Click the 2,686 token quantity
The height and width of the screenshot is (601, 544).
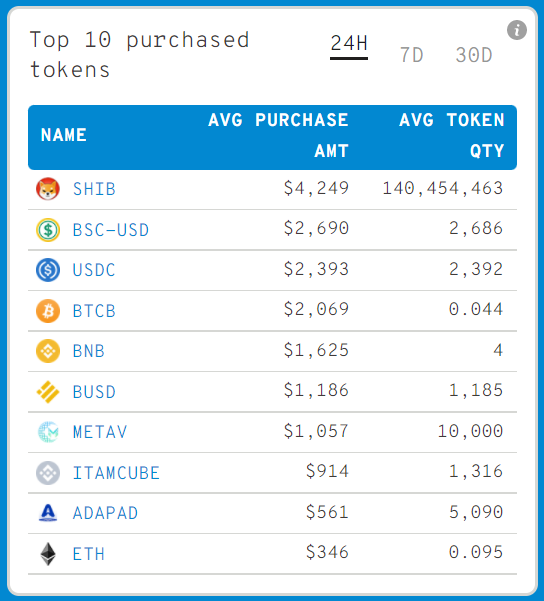476,228
